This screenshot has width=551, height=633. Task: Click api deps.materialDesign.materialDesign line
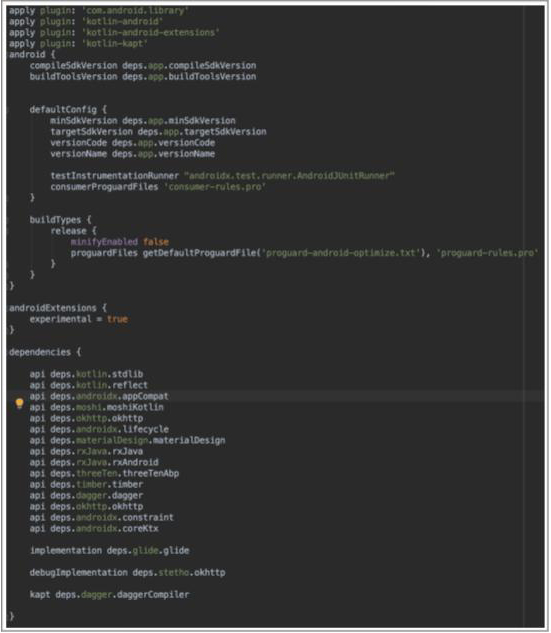coord(128,440)
